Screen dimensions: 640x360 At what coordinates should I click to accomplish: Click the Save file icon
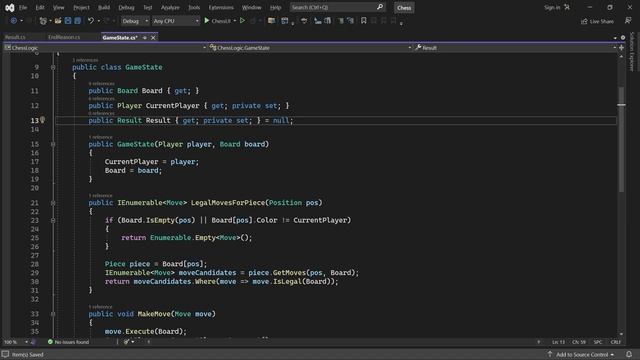point(68,21)
